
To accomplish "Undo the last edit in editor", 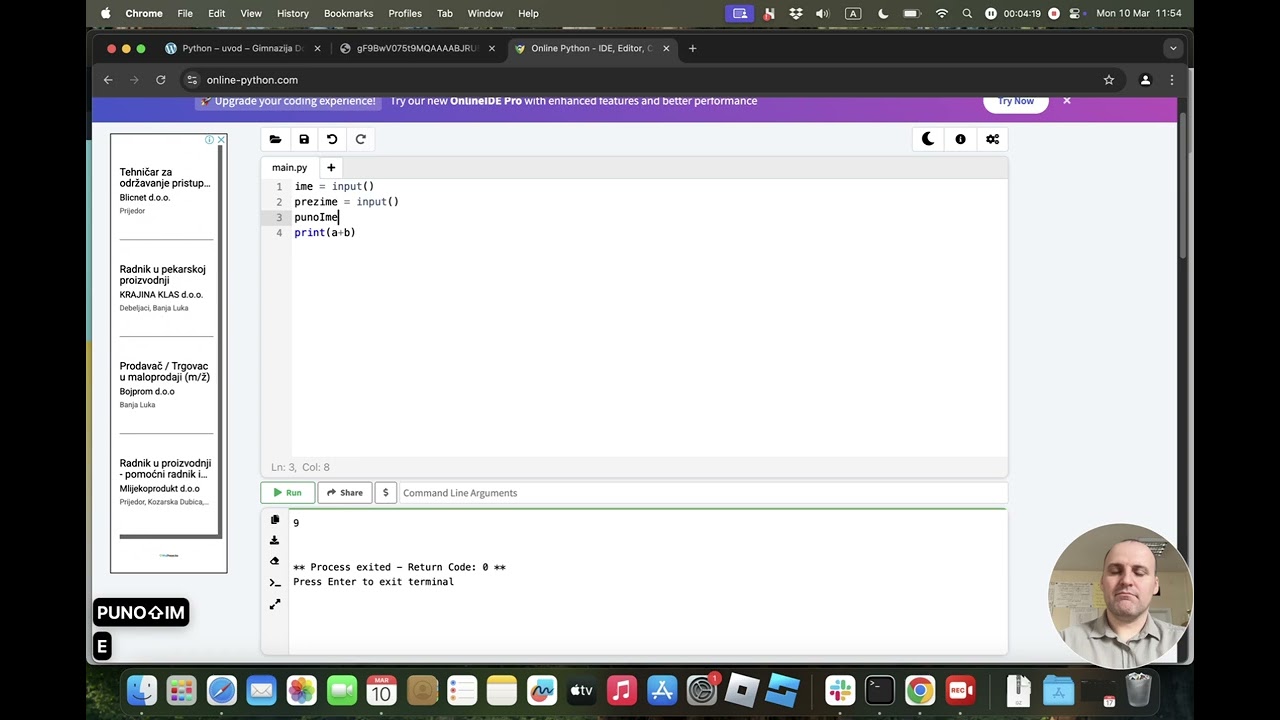I will point(332,139).
